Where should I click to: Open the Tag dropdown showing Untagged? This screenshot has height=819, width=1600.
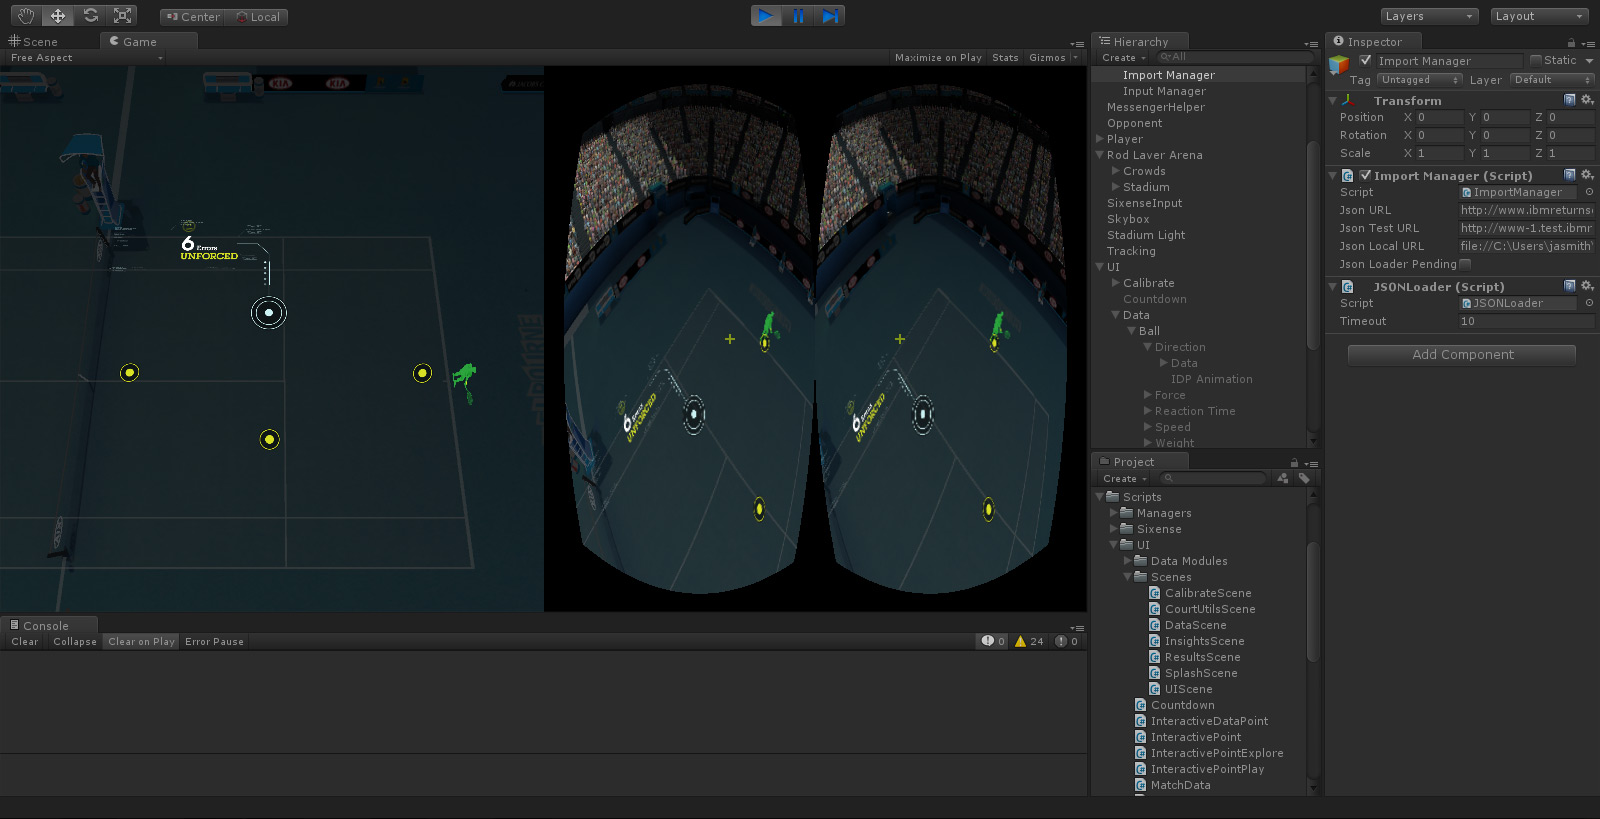[1419, 80]
